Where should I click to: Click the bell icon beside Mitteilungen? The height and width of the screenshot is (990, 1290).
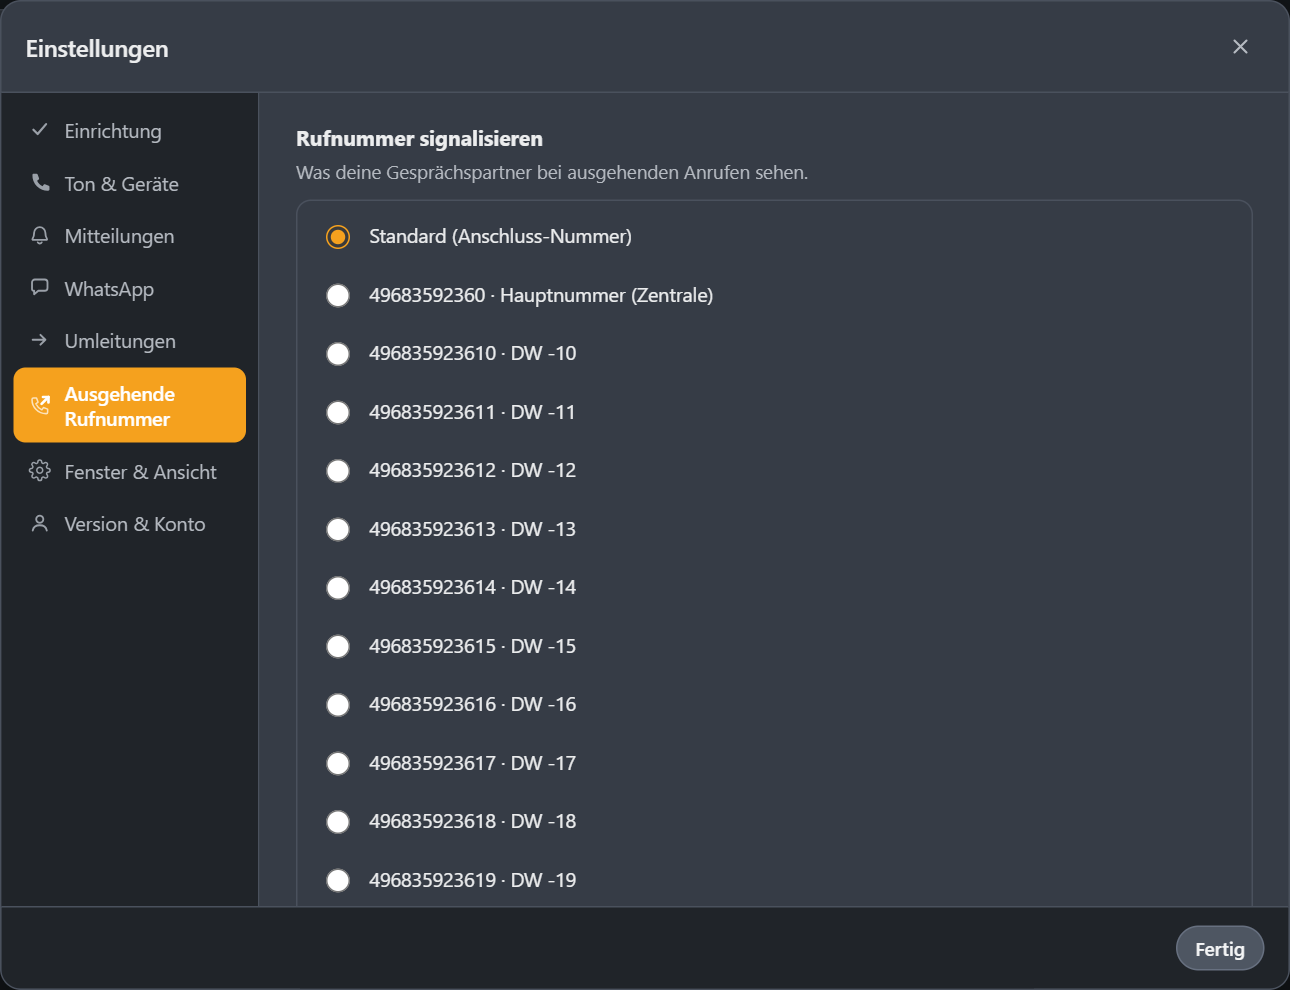pyautogui.click(x=40, y=236)
